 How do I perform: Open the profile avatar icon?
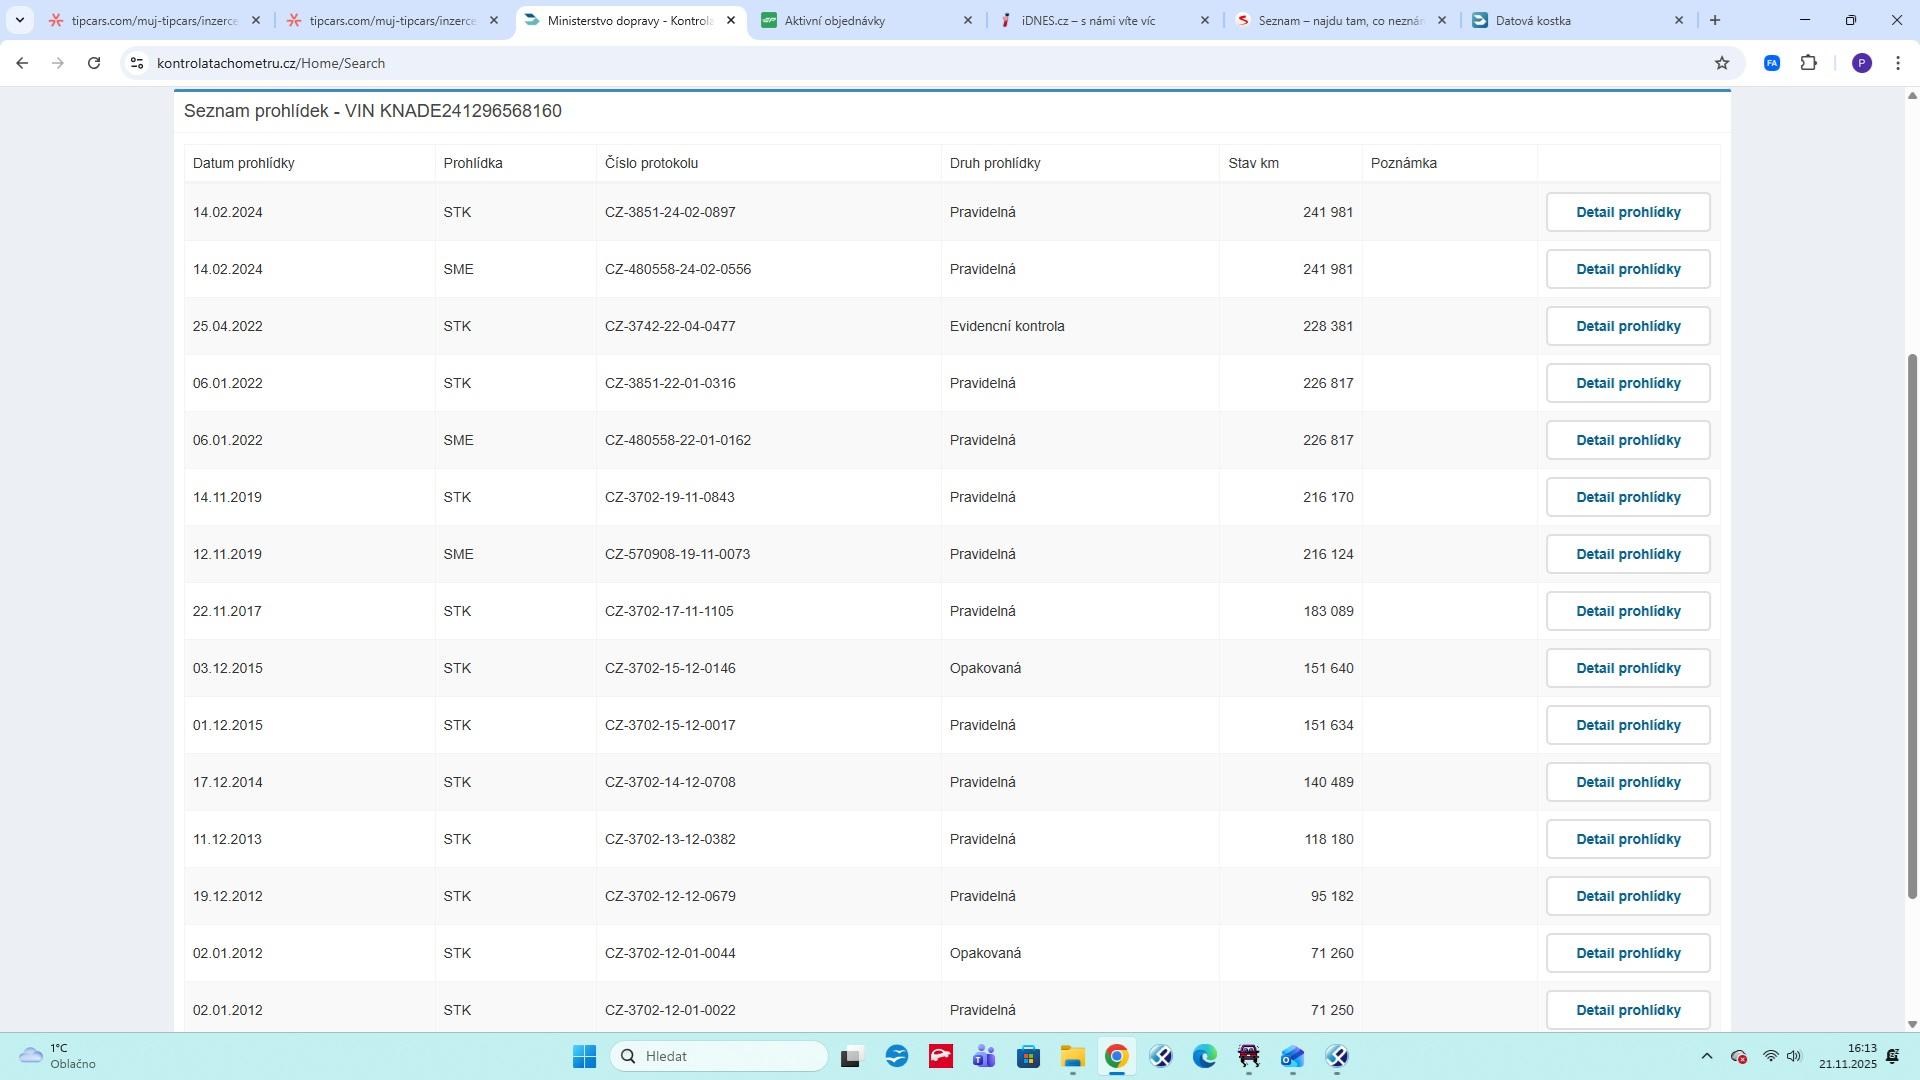coord(1861,63)
